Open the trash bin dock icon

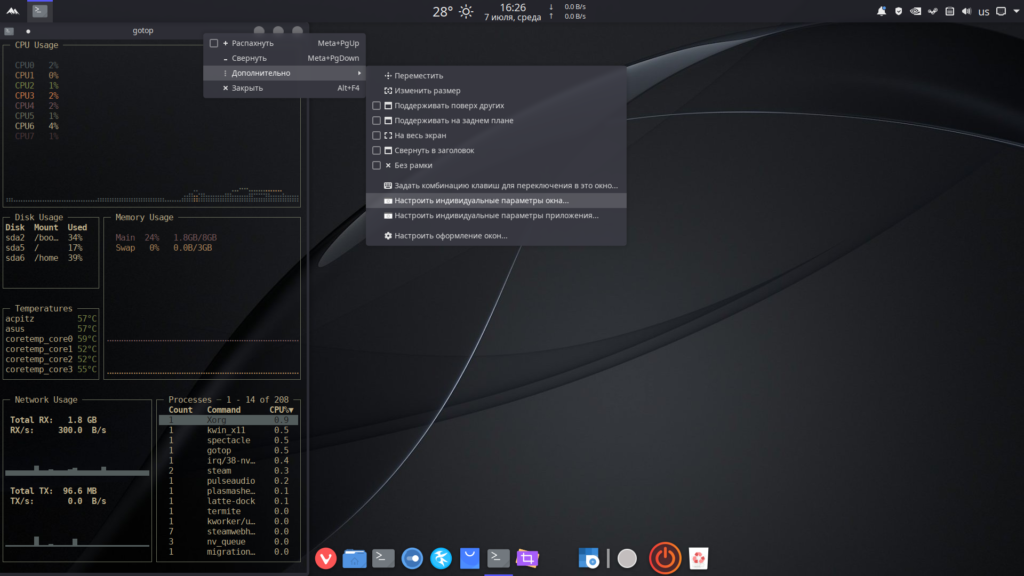pyautogui.click(x=698, y=558)
